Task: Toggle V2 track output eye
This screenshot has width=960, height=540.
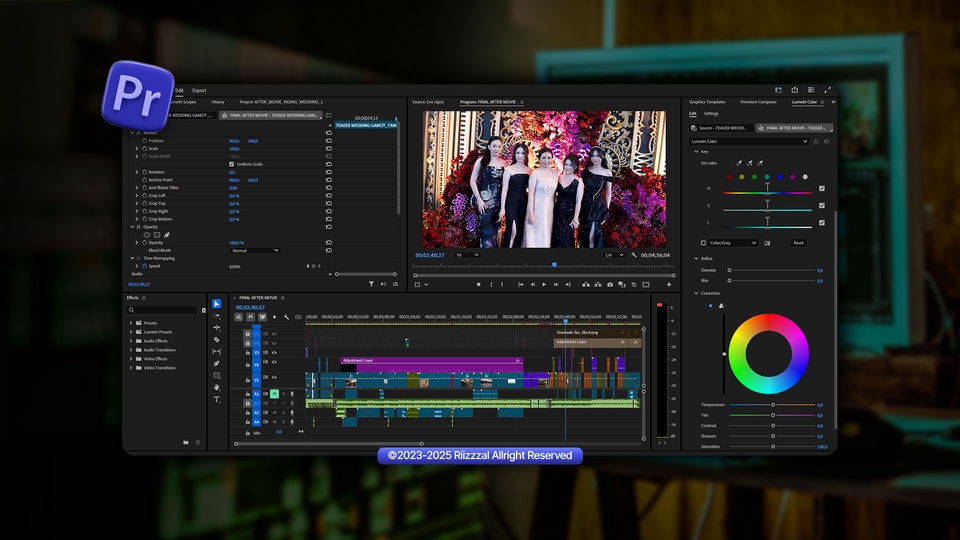Action: (274, 364)
